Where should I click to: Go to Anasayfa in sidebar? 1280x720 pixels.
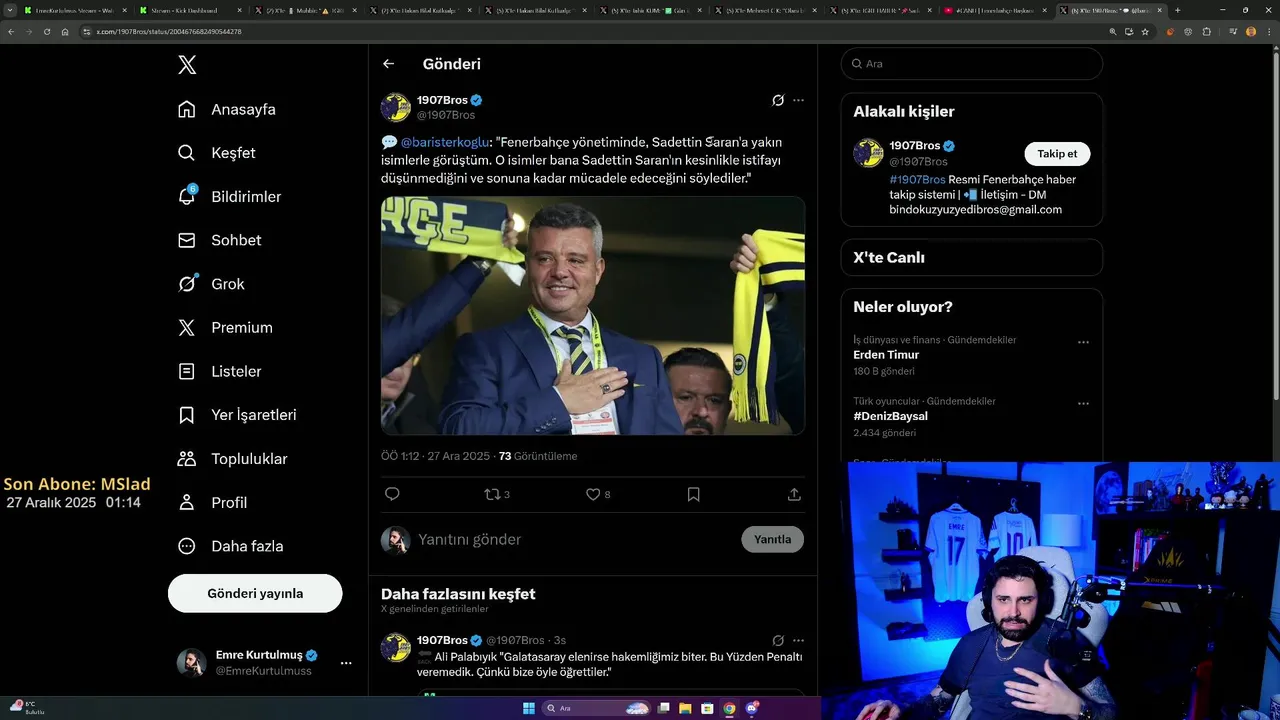click(x=227, y=109)
